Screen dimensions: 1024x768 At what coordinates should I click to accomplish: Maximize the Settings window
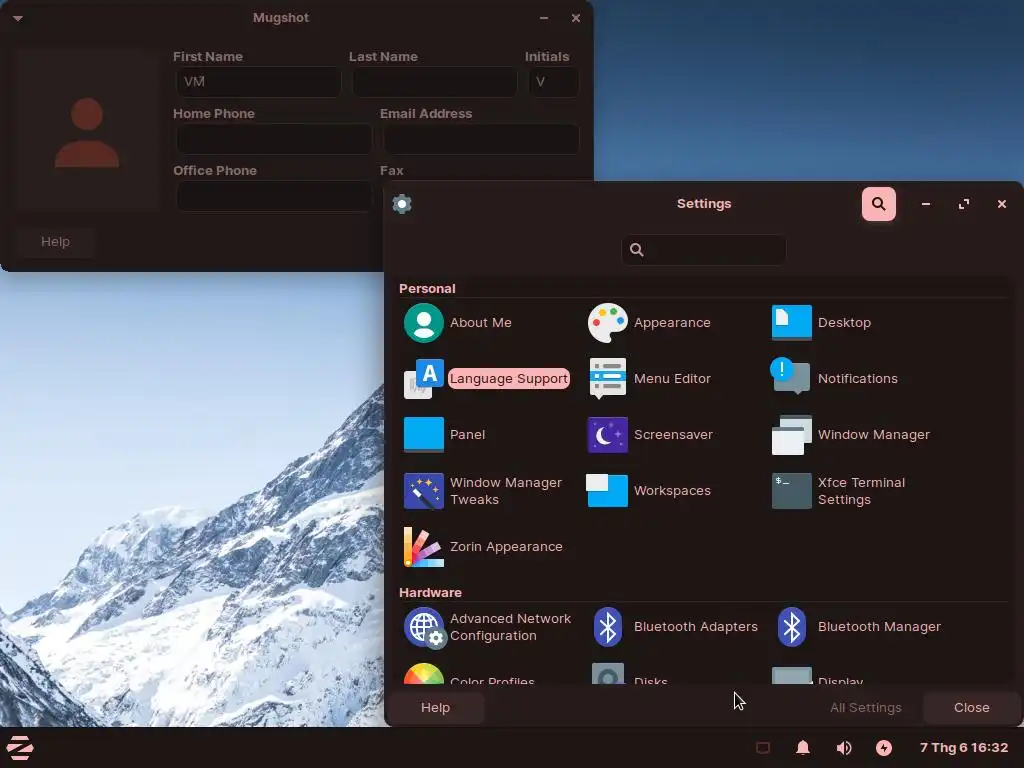pos(963,204)
